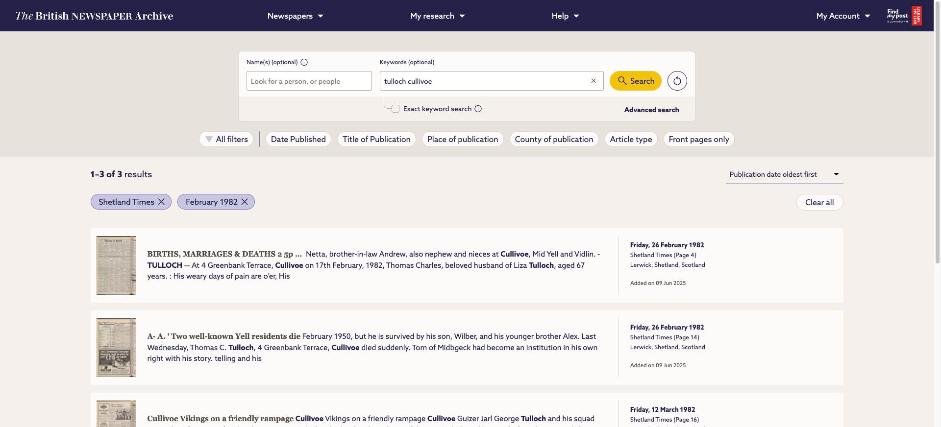Focus the Name(s) person input field
This screenshot has height=427, width=941.
(309, 81)
